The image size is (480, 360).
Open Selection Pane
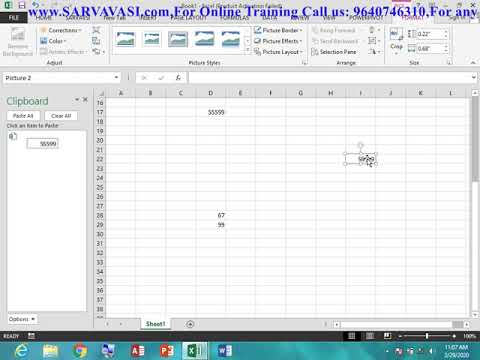click(x=334, y=52)
